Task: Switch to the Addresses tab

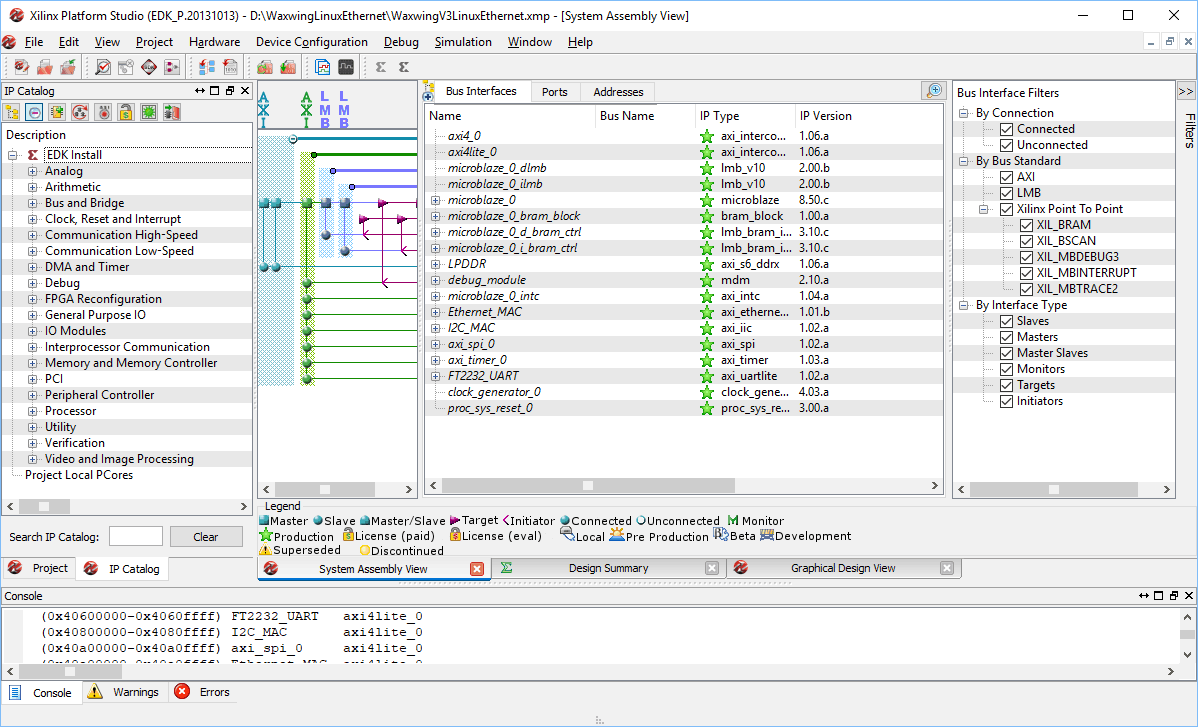Action: [618, 92]
